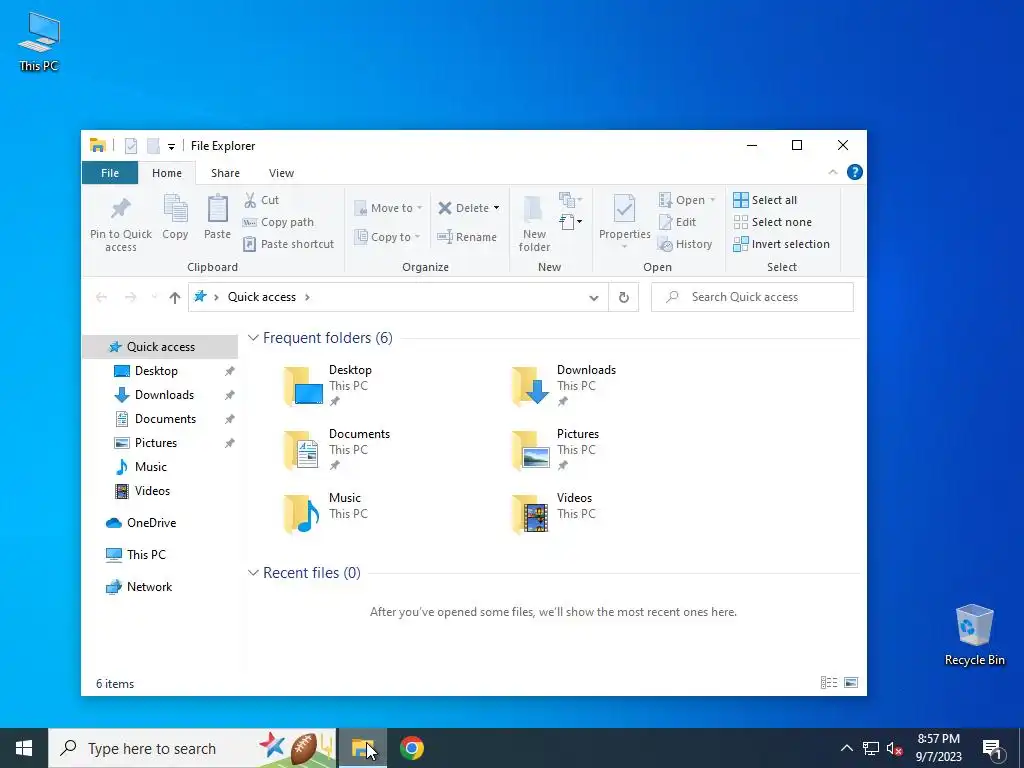The width and height of the screenshot is (1024, 768).
Task: Click Pin to Quick access icon
Action: click(x=121, y=208)
